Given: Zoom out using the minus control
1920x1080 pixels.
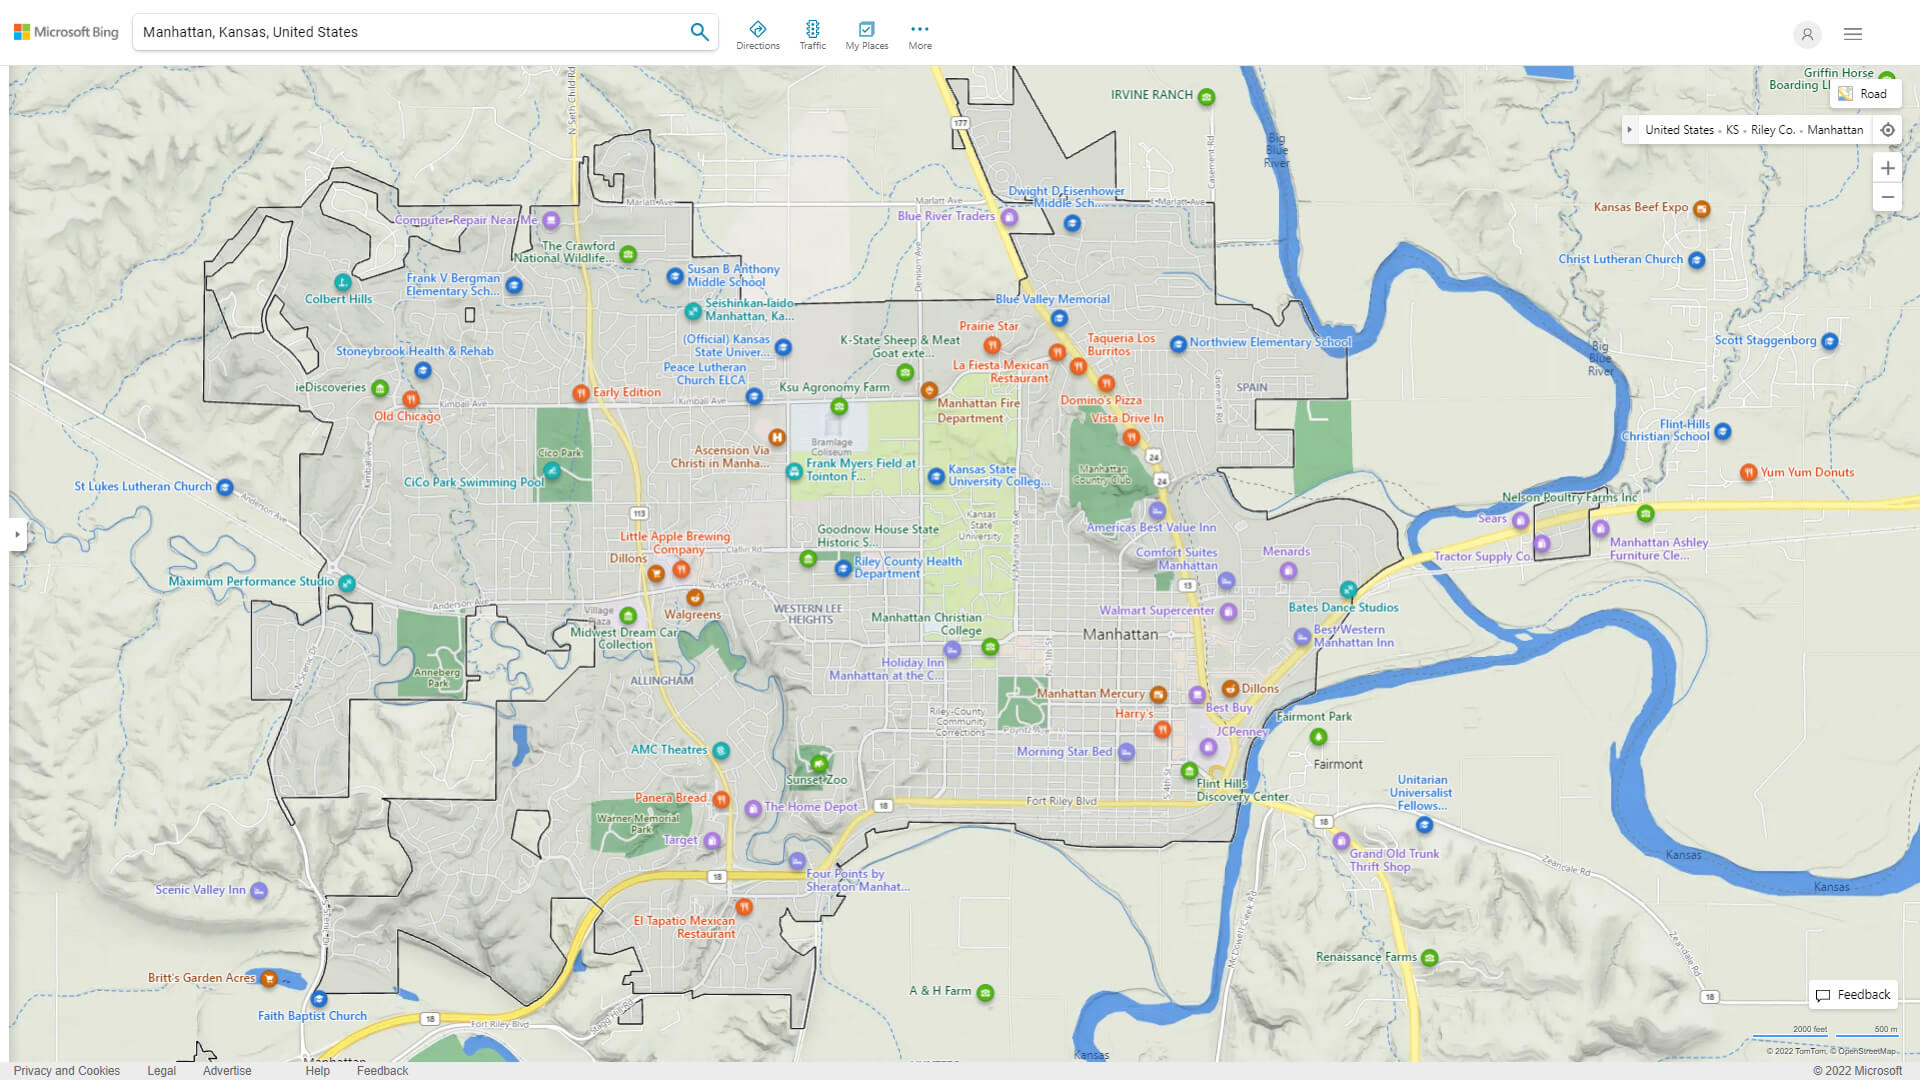Looking at the screenshot, I should [1888, 197].
